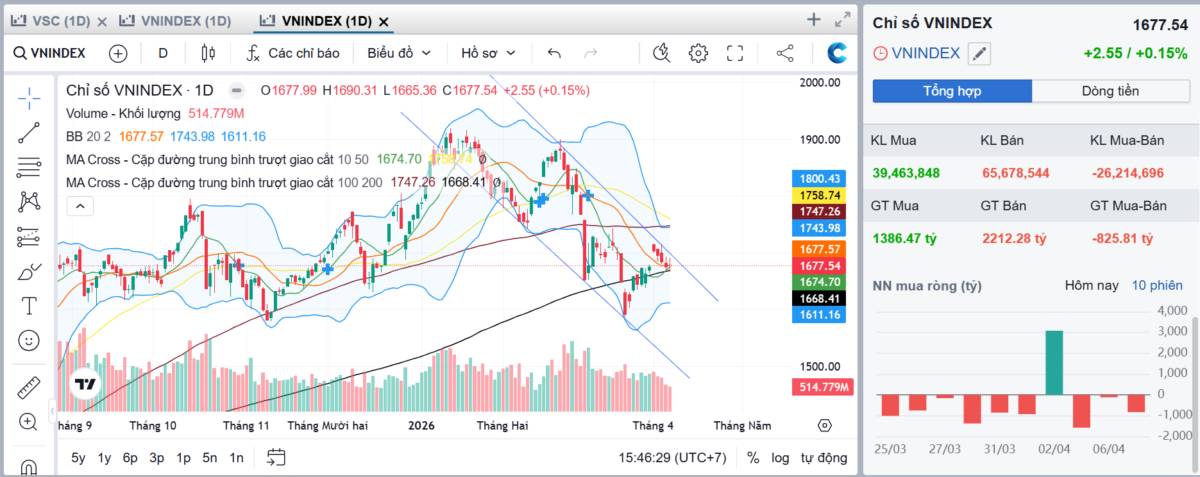Select the brush drawing tool
Viewport: 1200px width, 477px height.
[29, 271]
